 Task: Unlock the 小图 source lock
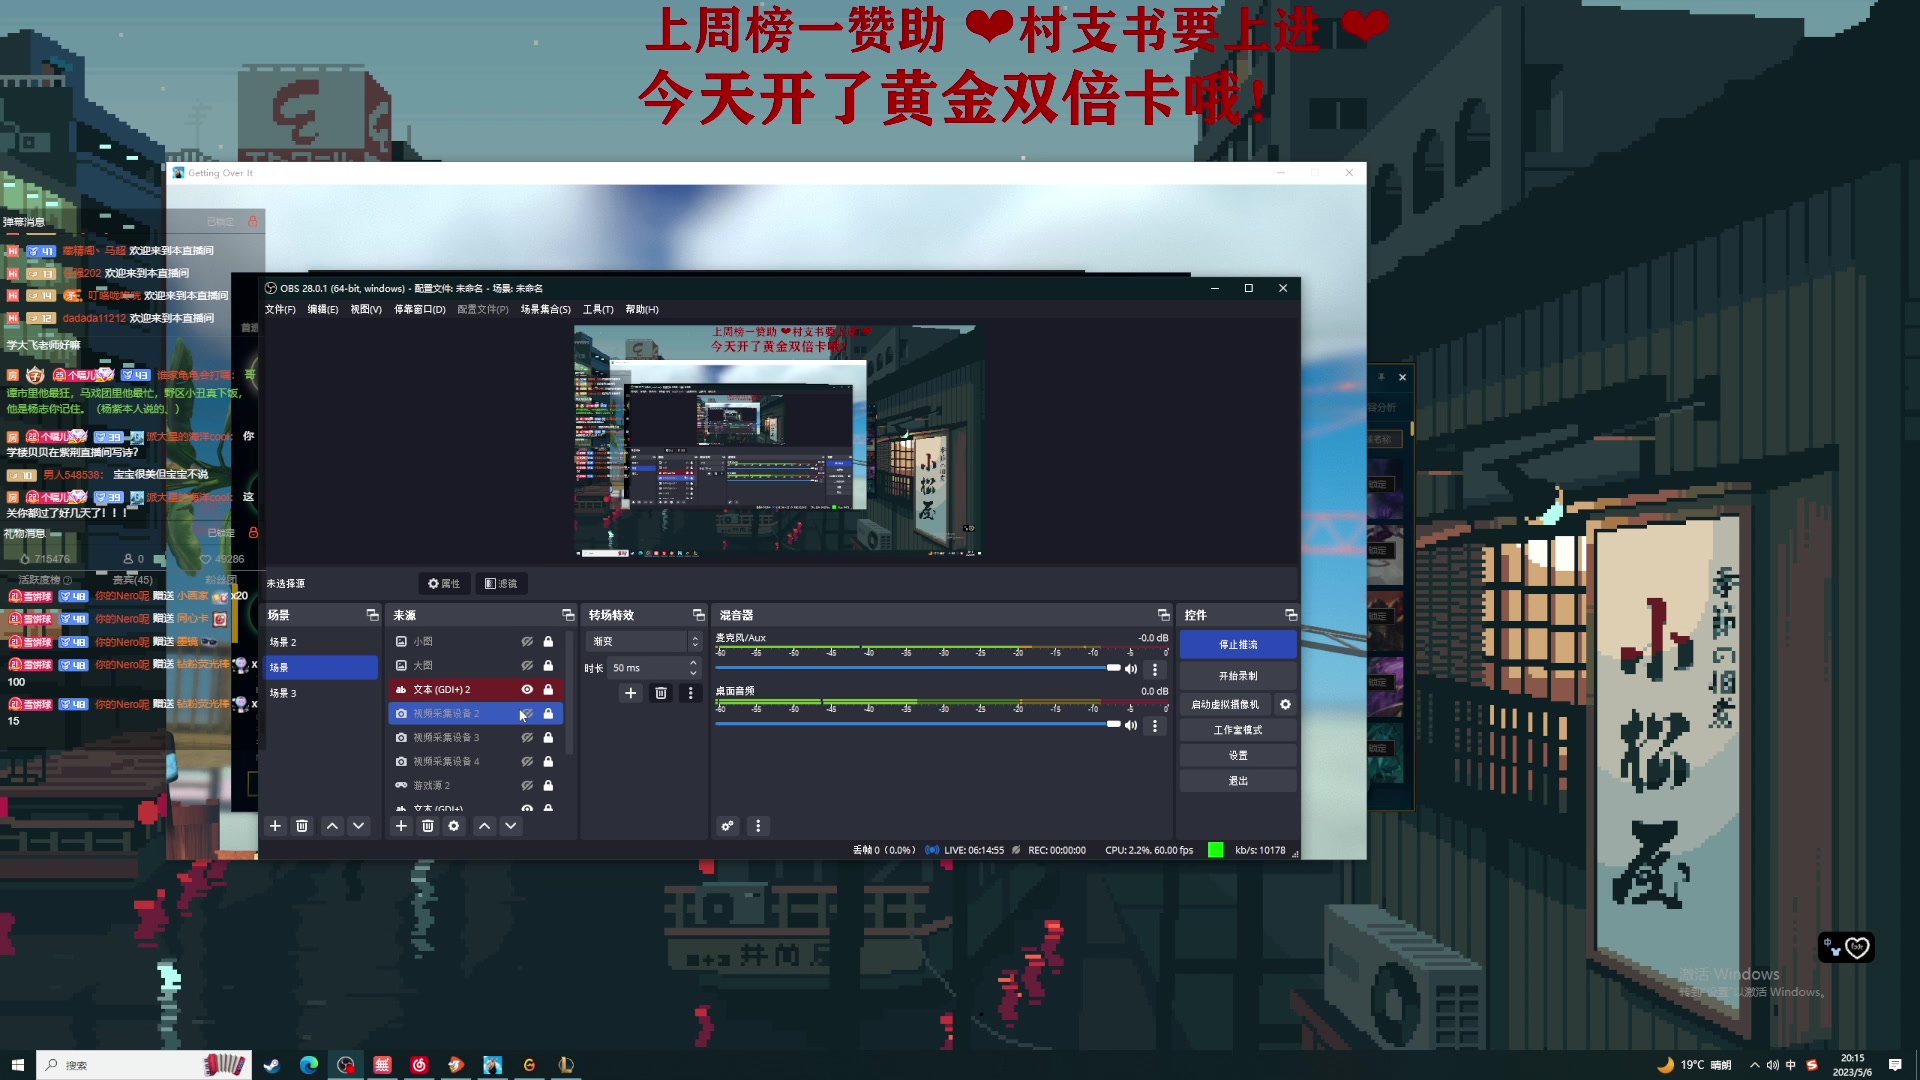click(548, 642)
